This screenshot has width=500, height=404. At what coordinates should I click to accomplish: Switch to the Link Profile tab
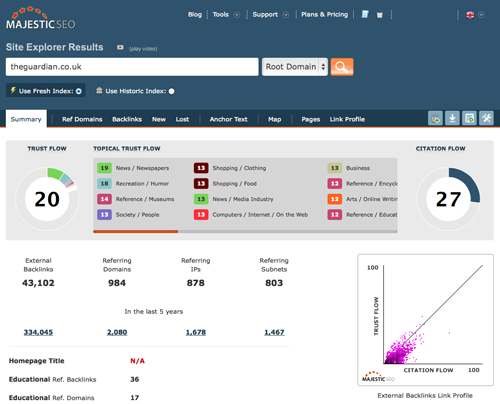coord(347,119)
